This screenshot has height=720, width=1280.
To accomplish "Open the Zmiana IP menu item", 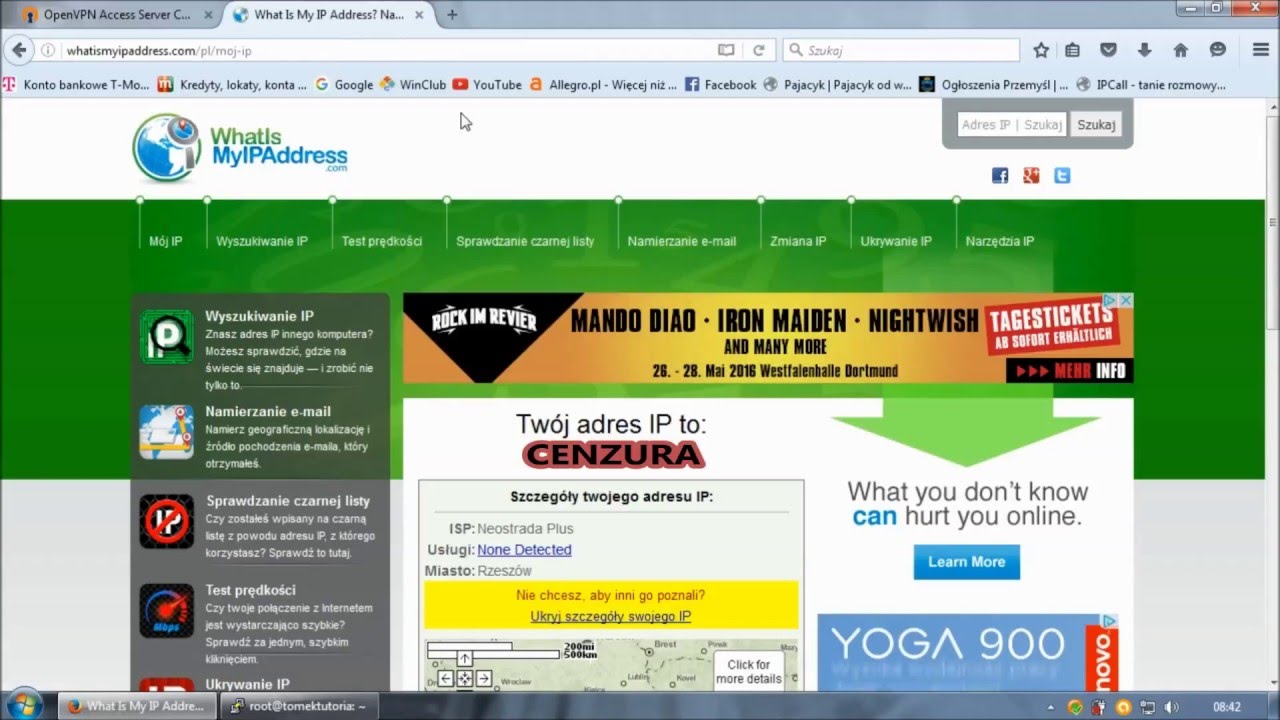I will 798,241.
